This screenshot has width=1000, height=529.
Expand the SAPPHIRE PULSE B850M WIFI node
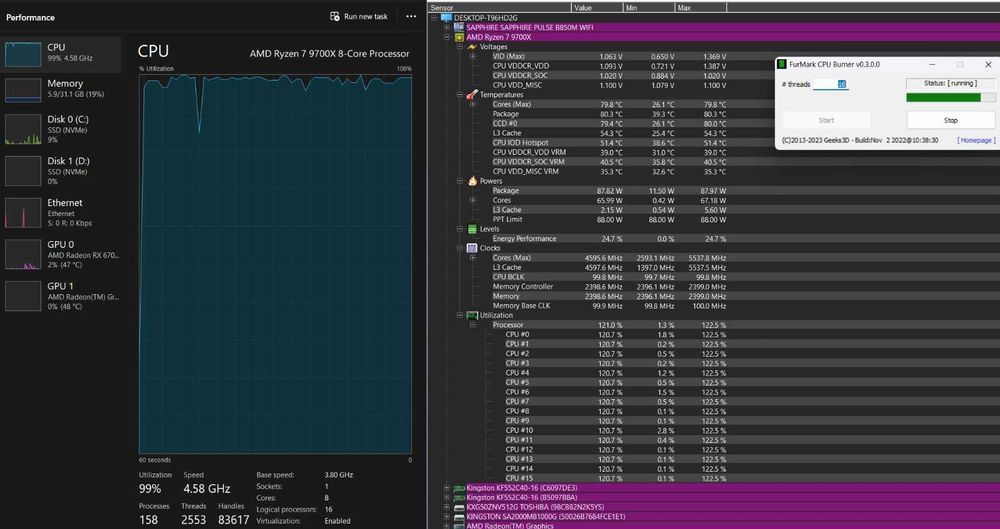coord(447,27)
